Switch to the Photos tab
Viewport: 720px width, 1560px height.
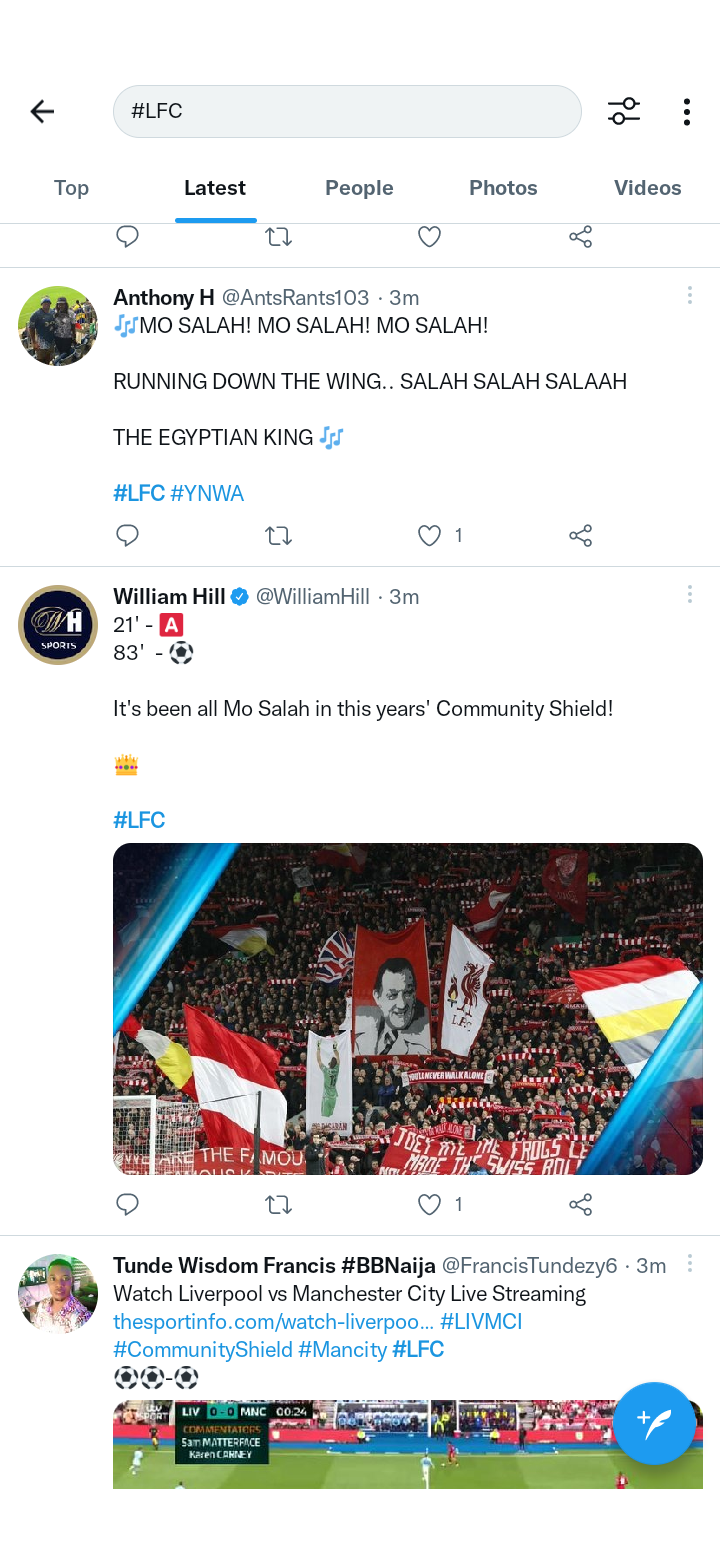click(x=503, y=188)
